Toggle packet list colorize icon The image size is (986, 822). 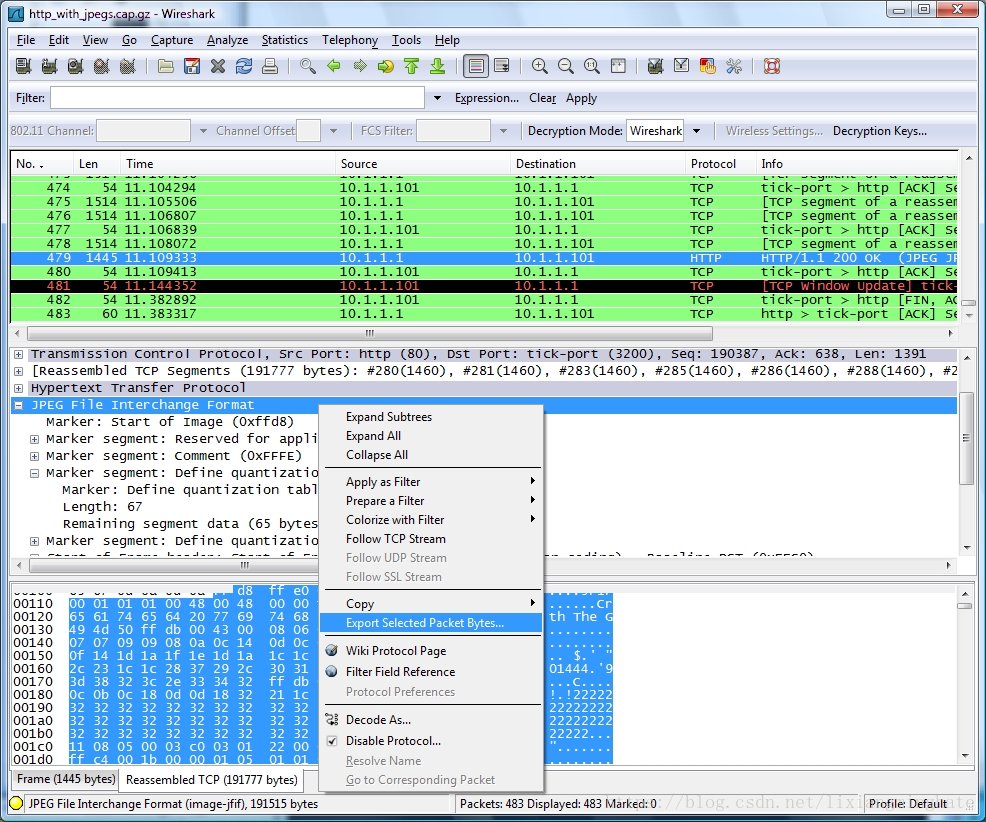[476, 66]
